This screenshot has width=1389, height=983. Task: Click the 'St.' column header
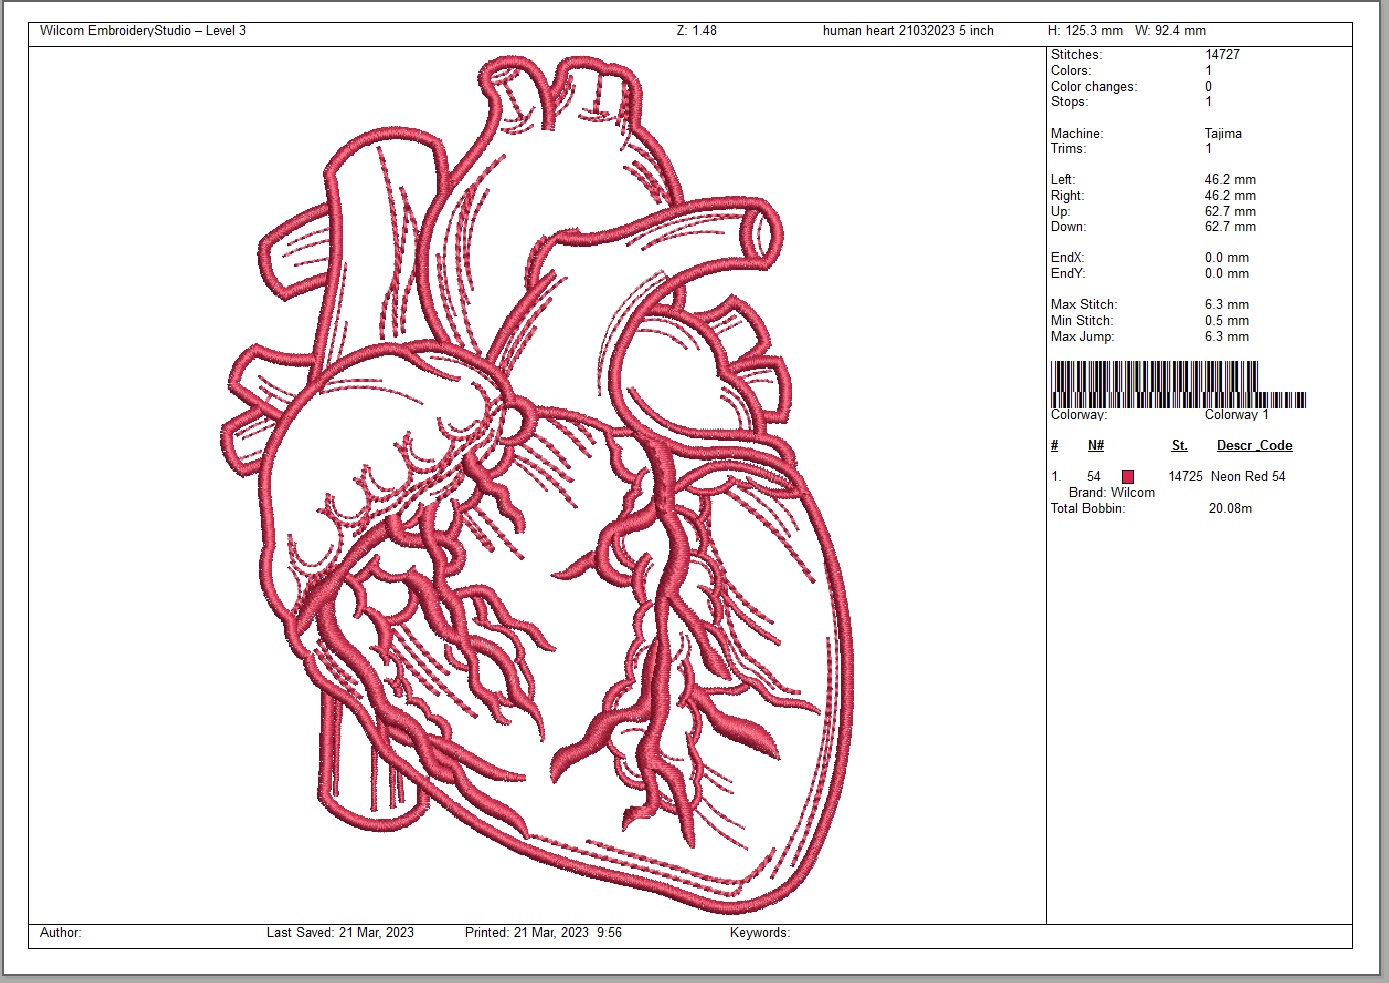[x=1180, y=446]
